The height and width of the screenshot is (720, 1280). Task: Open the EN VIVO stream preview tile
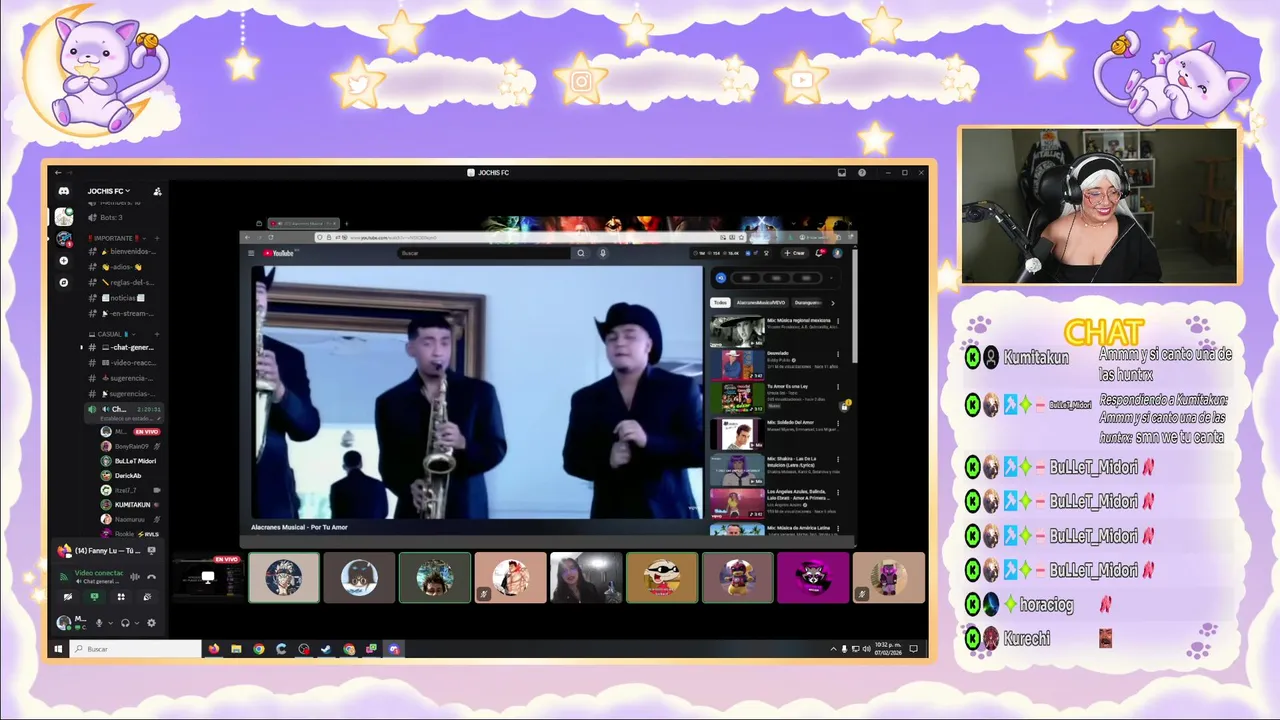pos(207,577)
